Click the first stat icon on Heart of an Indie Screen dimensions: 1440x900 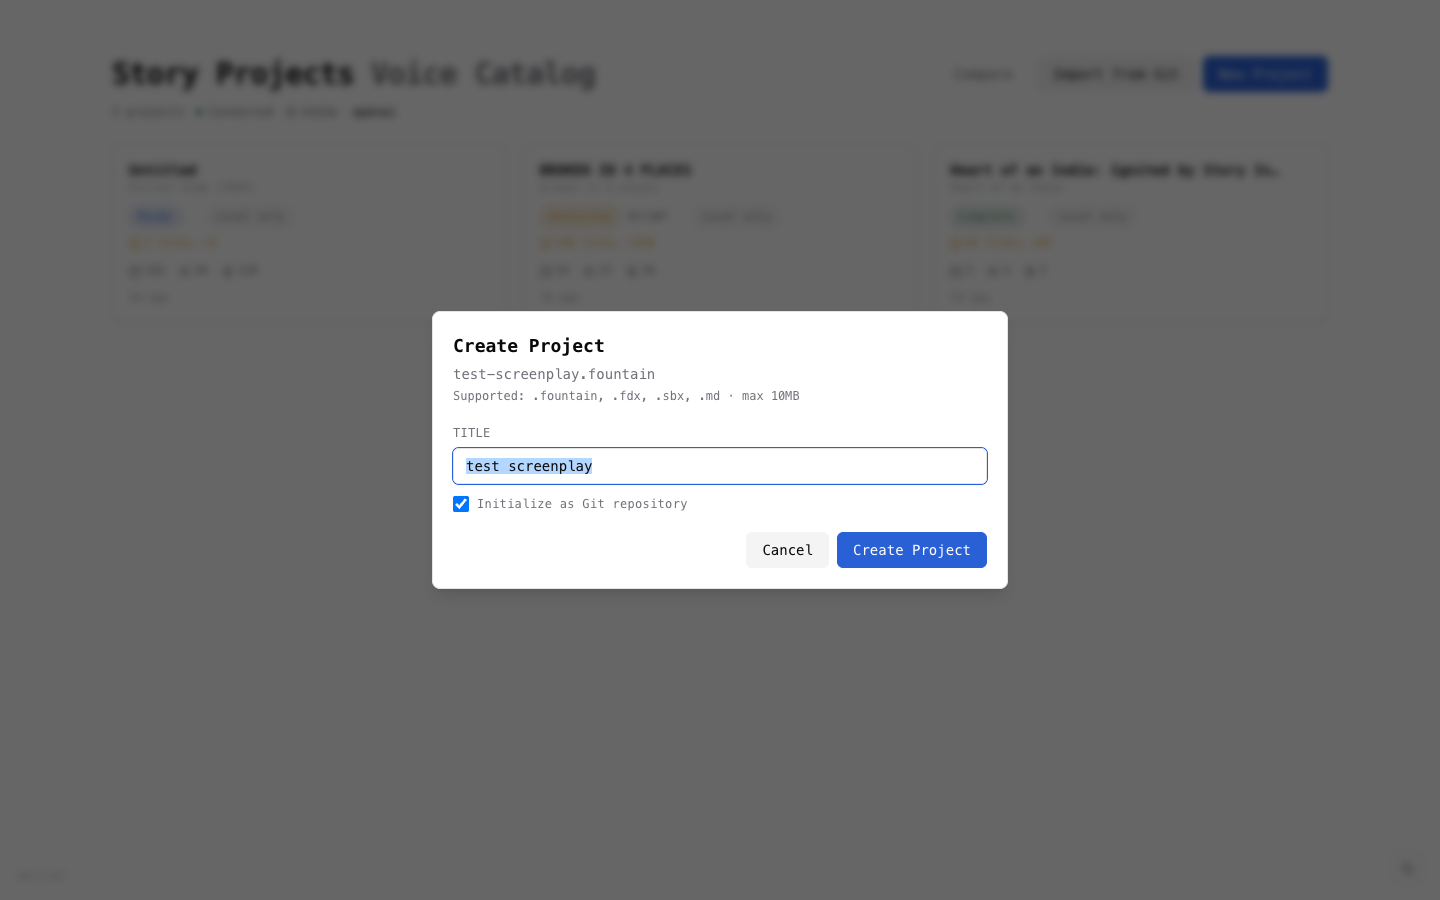[956, 270]
